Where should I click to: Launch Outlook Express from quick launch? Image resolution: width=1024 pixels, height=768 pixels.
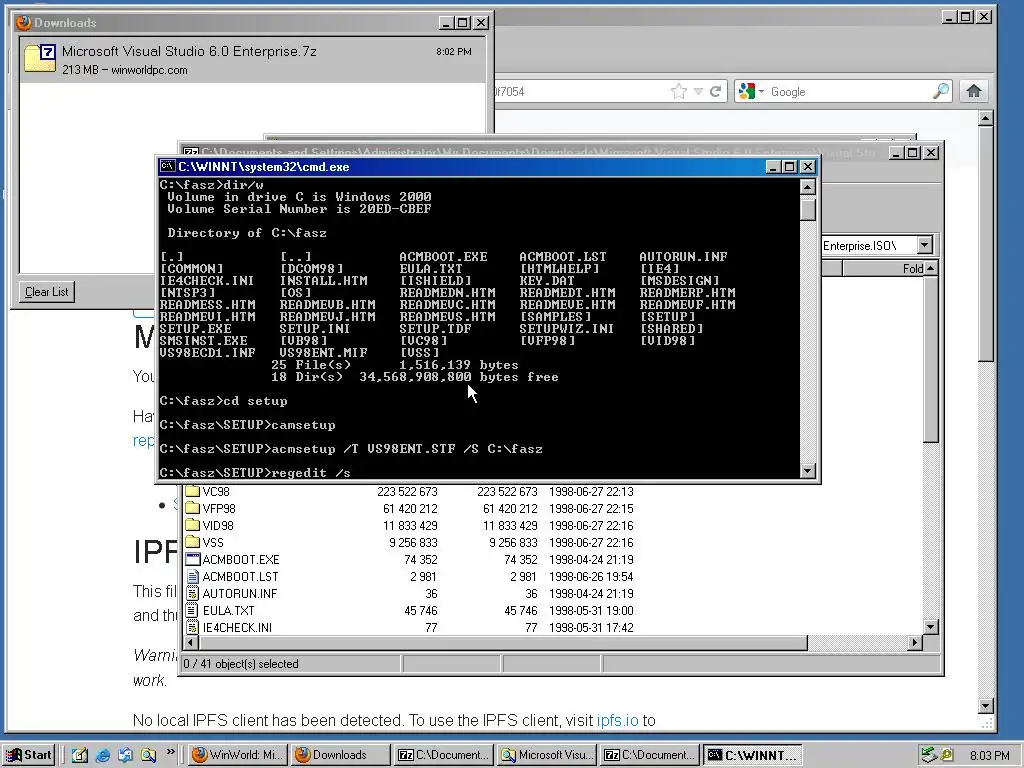coord(125,755)
